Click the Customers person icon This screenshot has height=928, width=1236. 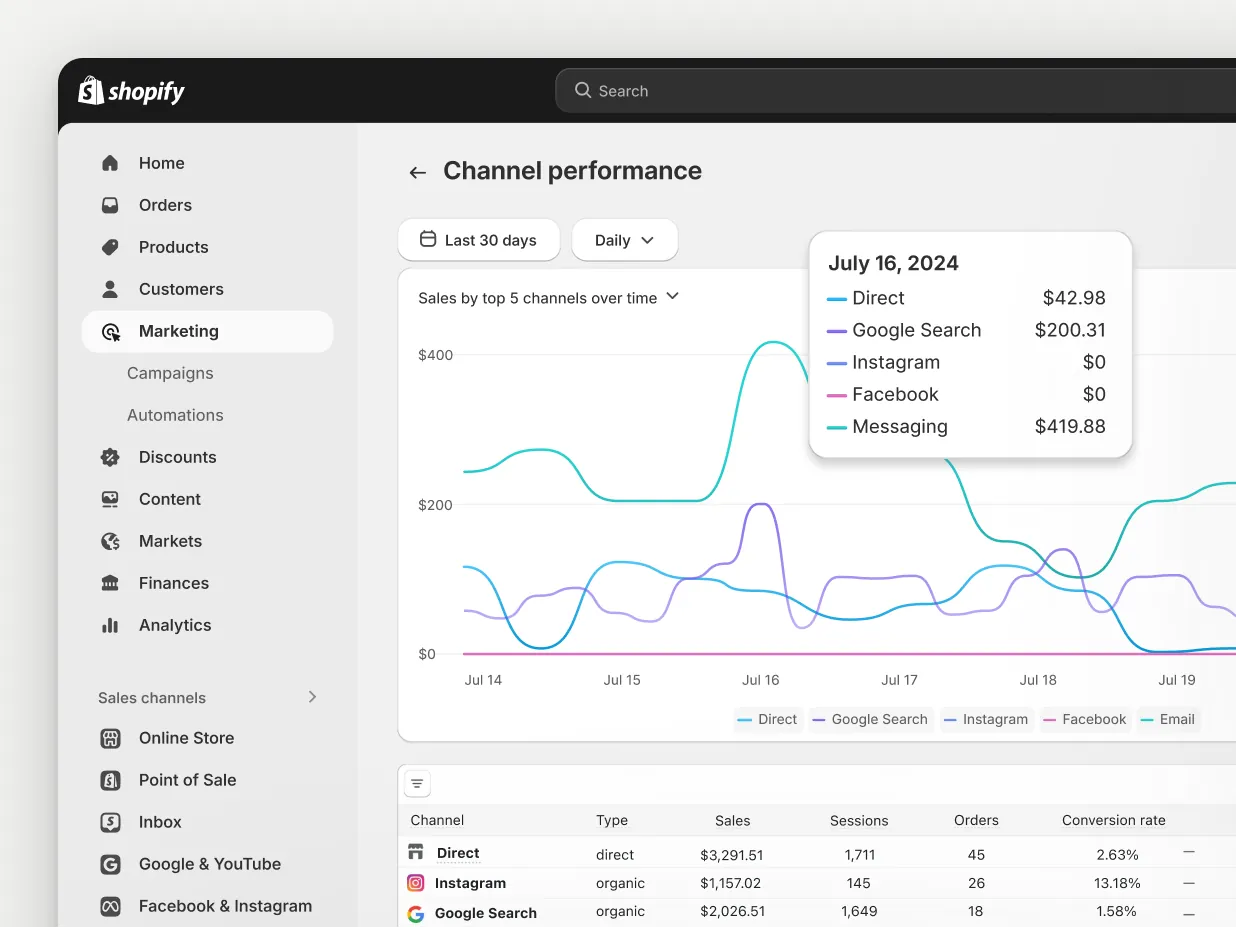click(110, 289)
